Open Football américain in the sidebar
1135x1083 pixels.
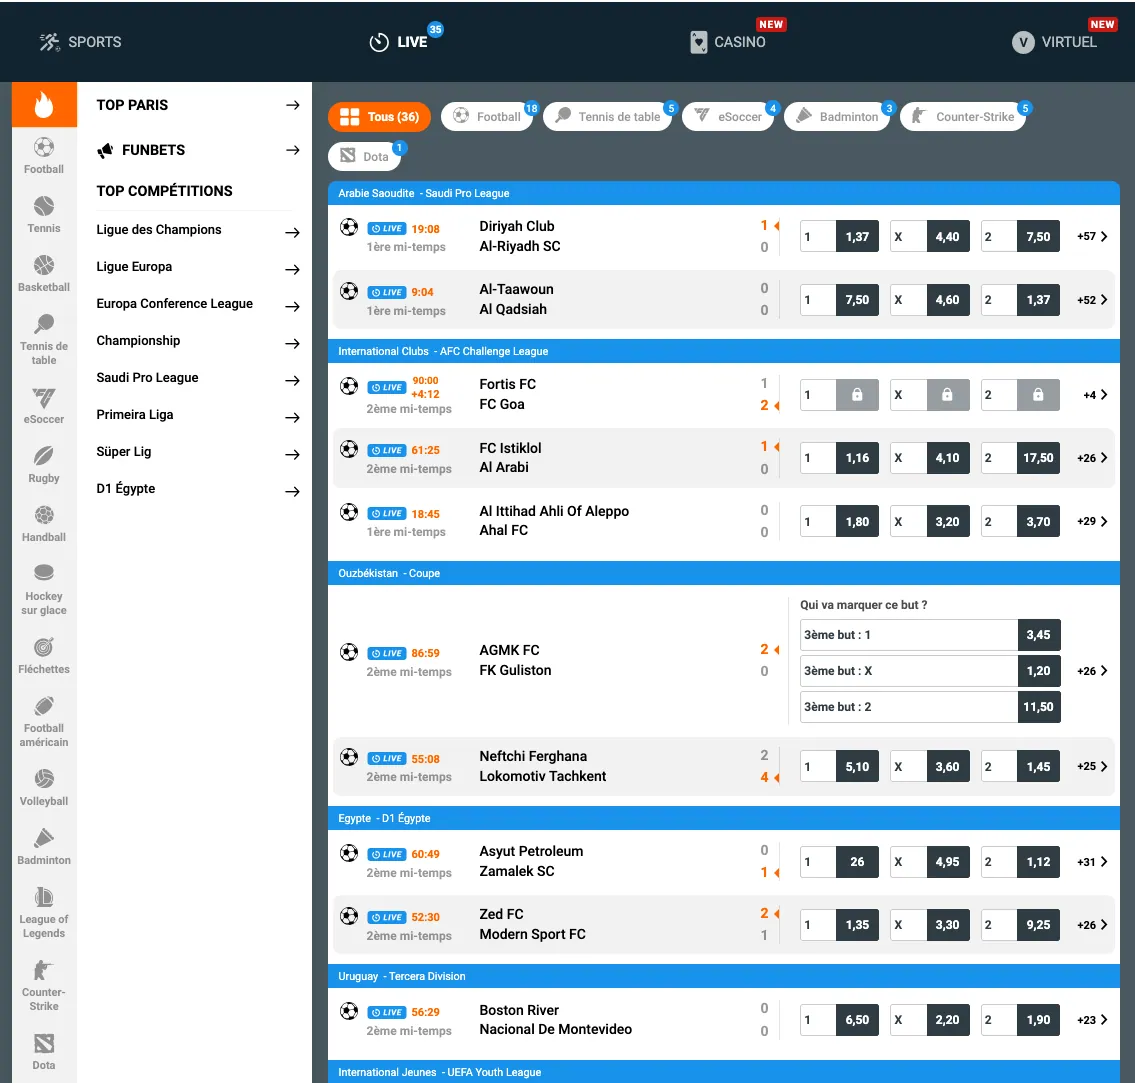coord(44,722)
